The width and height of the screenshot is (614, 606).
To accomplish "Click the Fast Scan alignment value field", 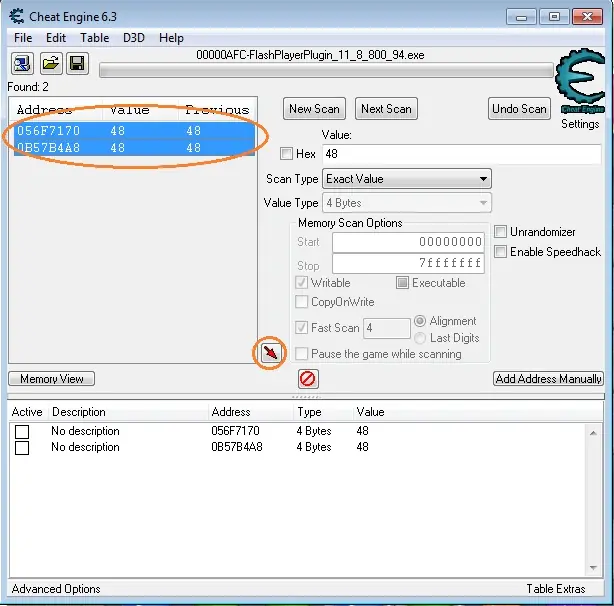I will click(387, 328).
